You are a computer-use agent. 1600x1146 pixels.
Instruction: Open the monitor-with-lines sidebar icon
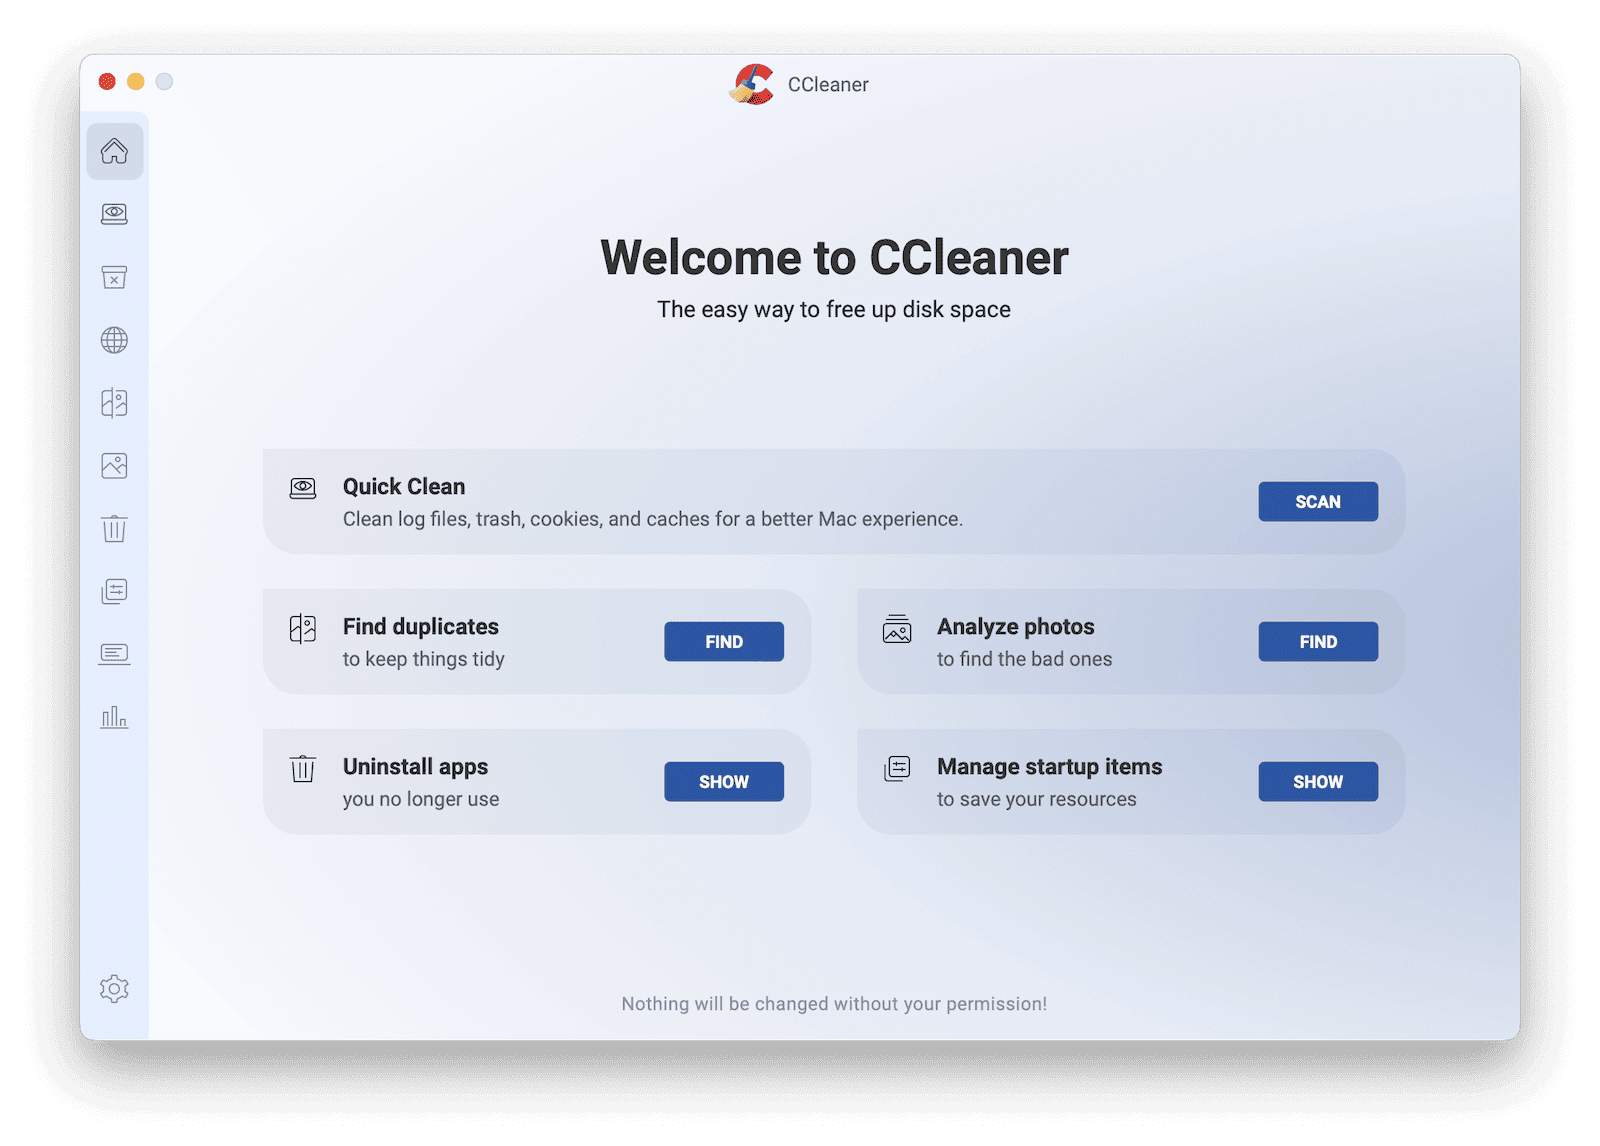(x=115, y=654)
